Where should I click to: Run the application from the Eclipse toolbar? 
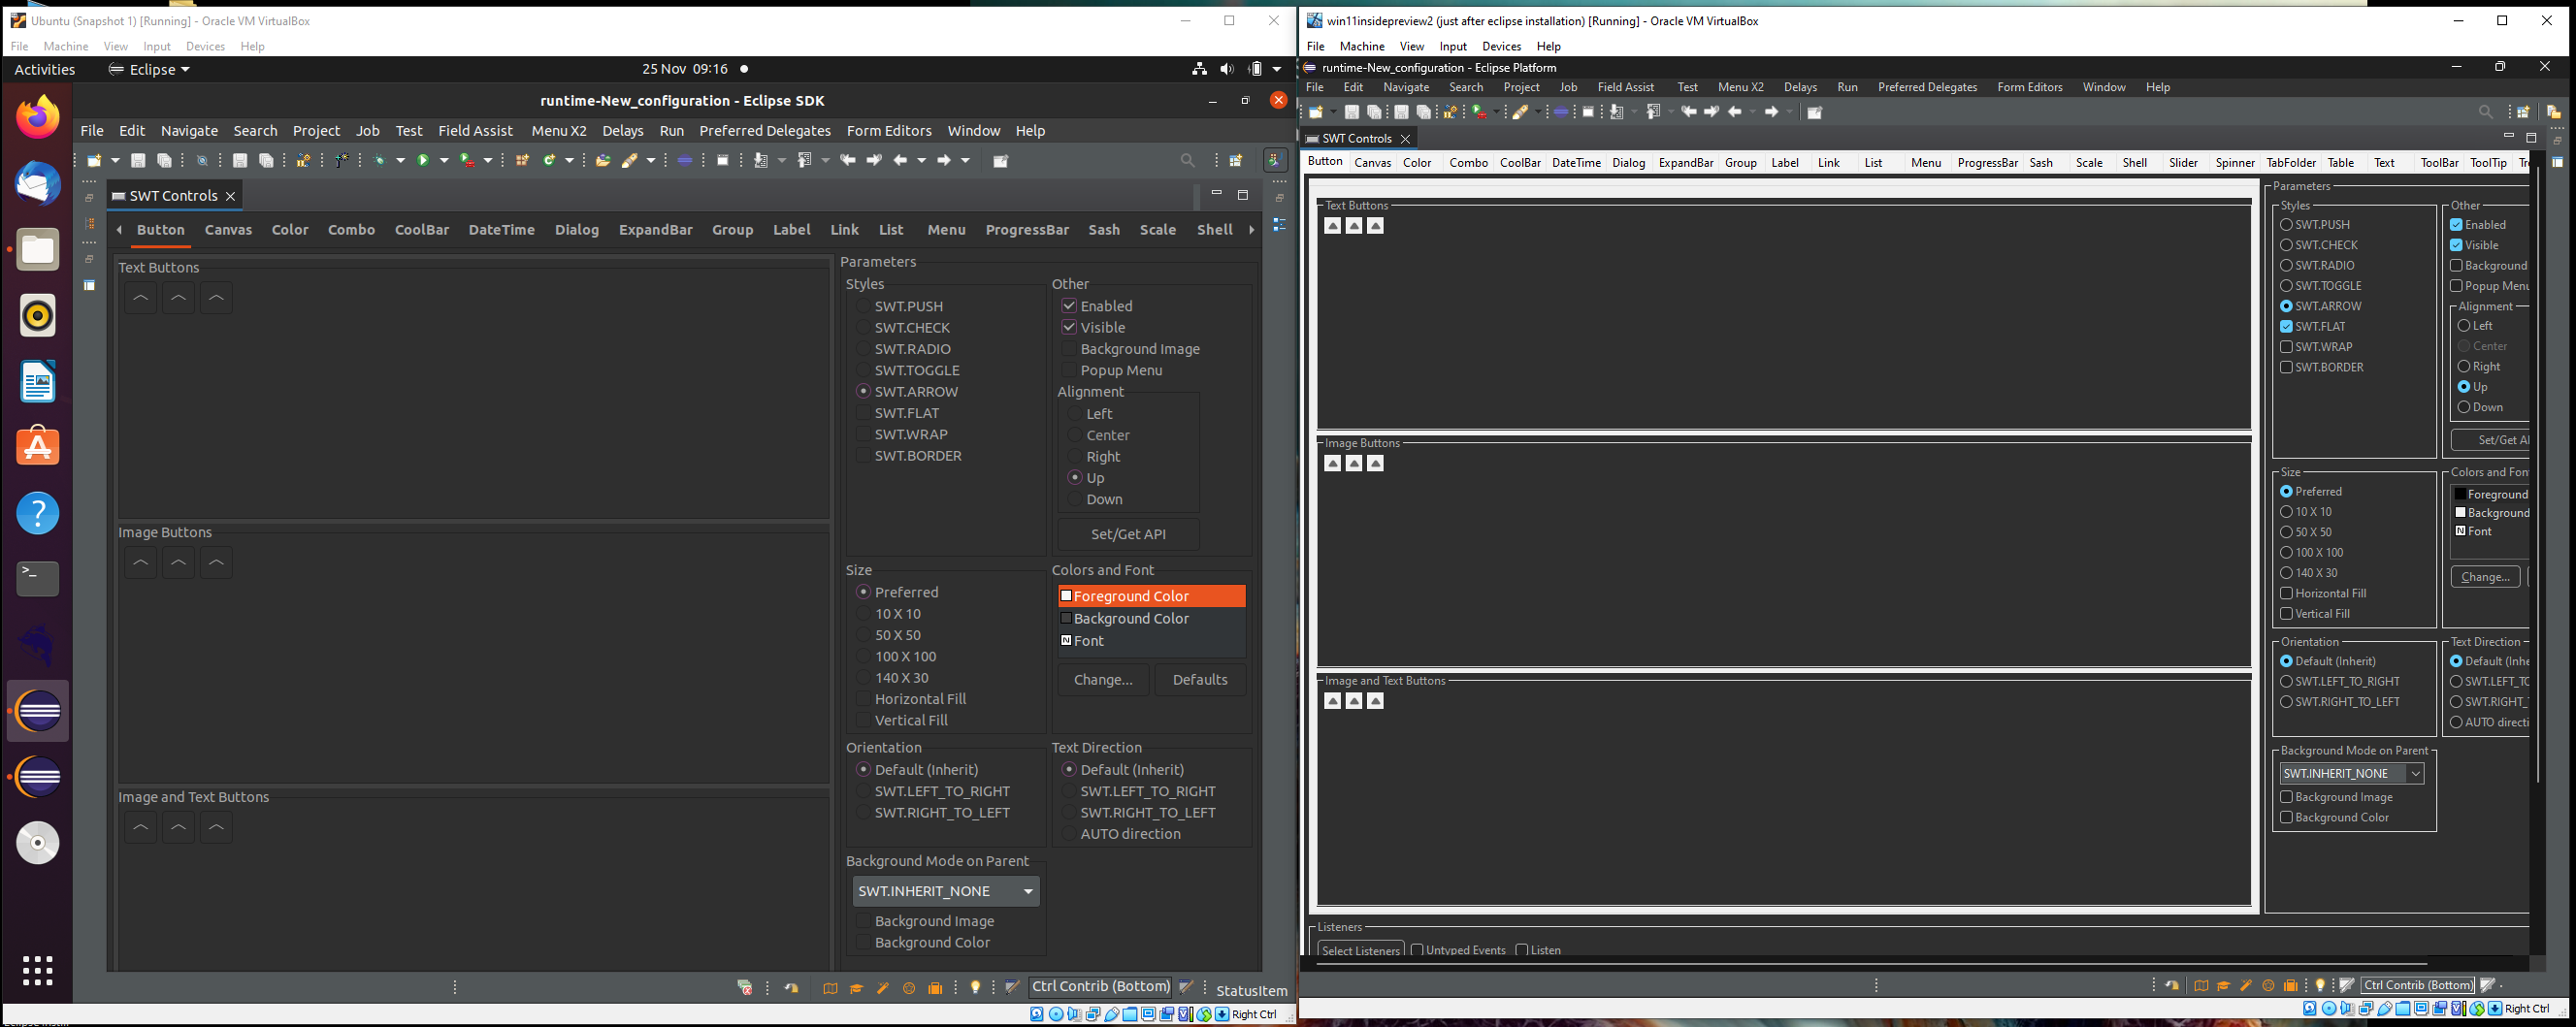(x=424, y=160)
